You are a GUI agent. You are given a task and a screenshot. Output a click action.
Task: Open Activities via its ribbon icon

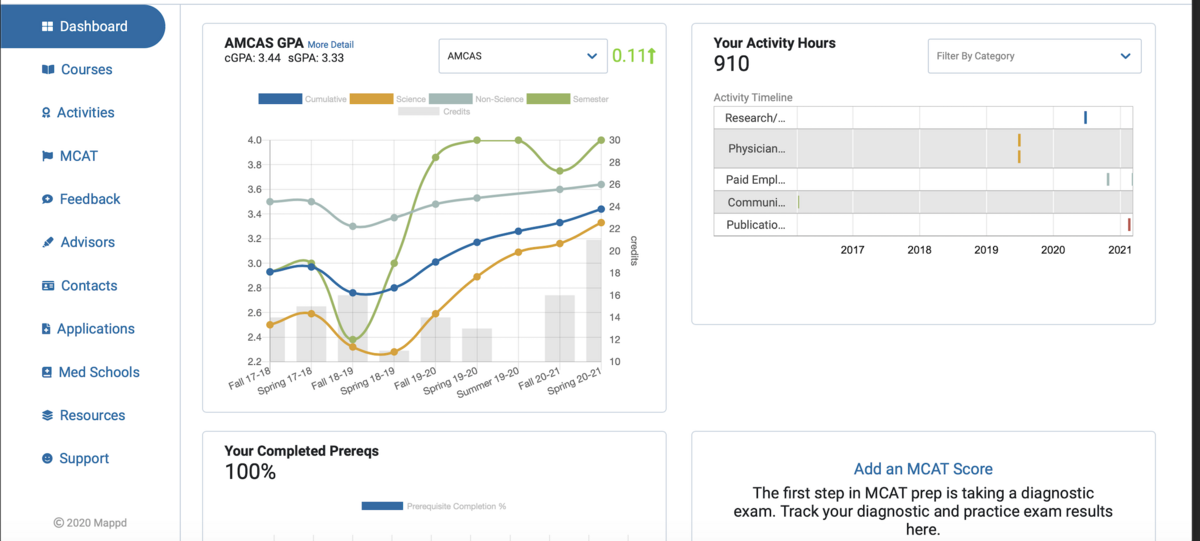(46, 113)
